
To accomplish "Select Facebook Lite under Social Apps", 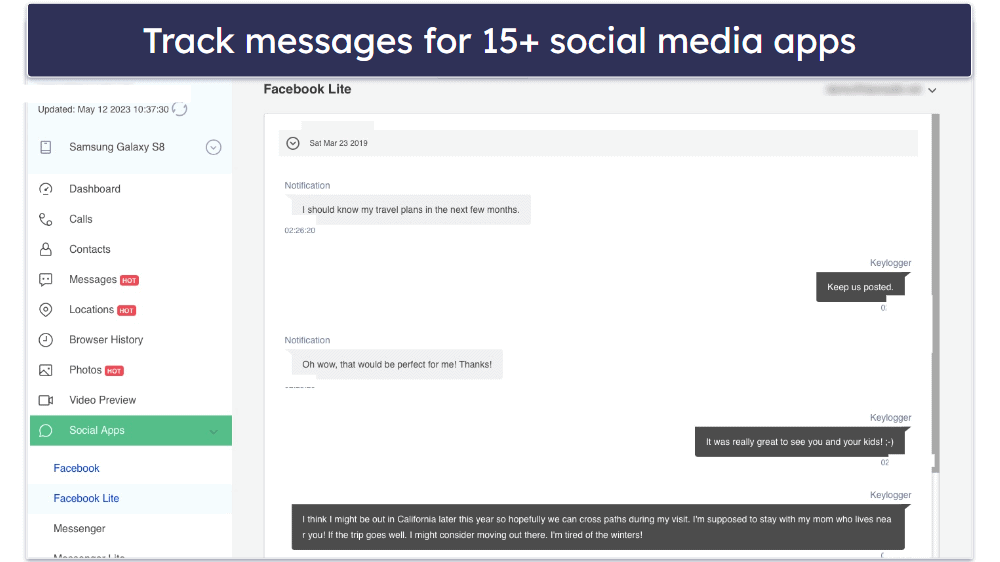I will [x=86, y=498].
